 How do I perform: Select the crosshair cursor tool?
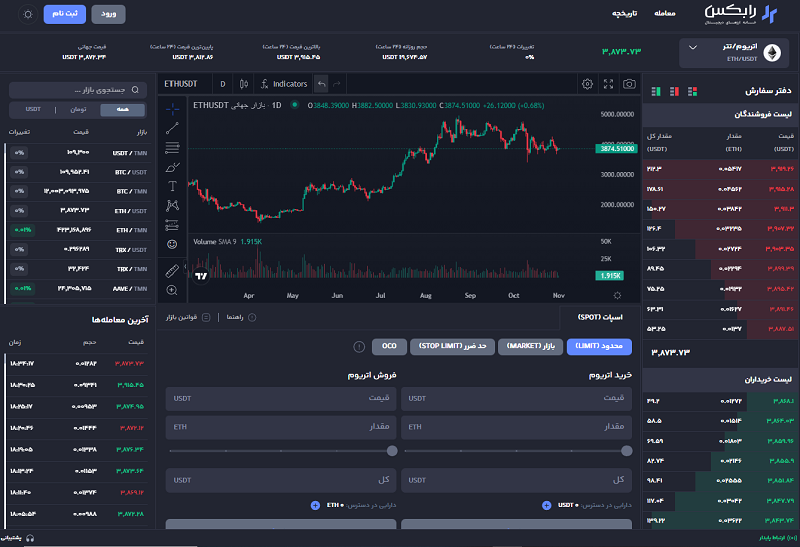[x=172, y=109]
